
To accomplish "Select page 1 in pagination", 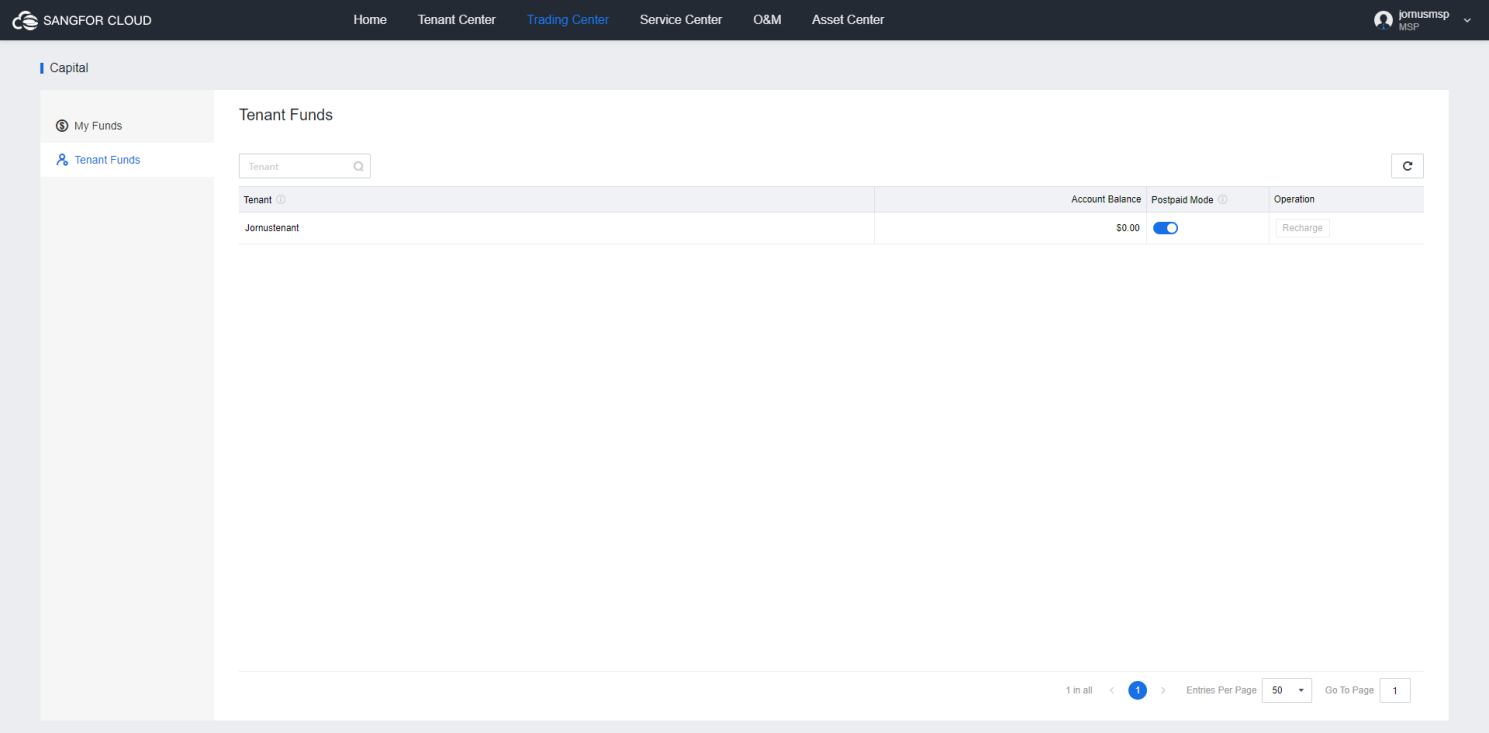I will coord(1137,691).
